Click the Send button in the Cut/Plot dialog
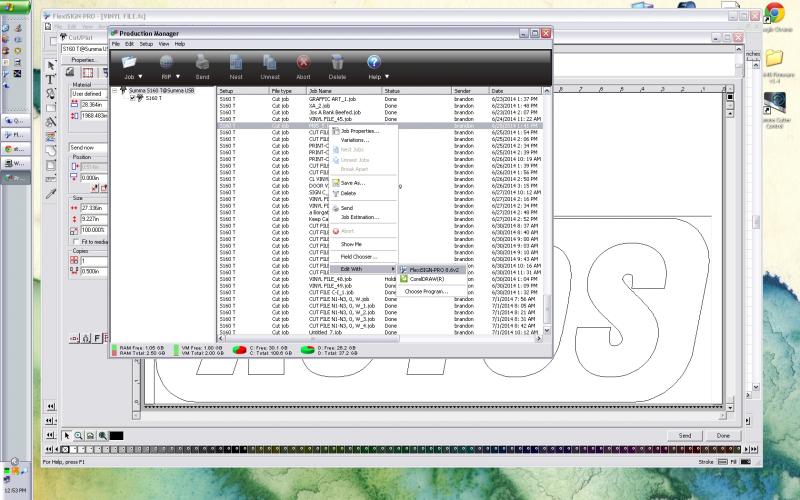Viewport: 800px width, 500px height. click(685, 435)
